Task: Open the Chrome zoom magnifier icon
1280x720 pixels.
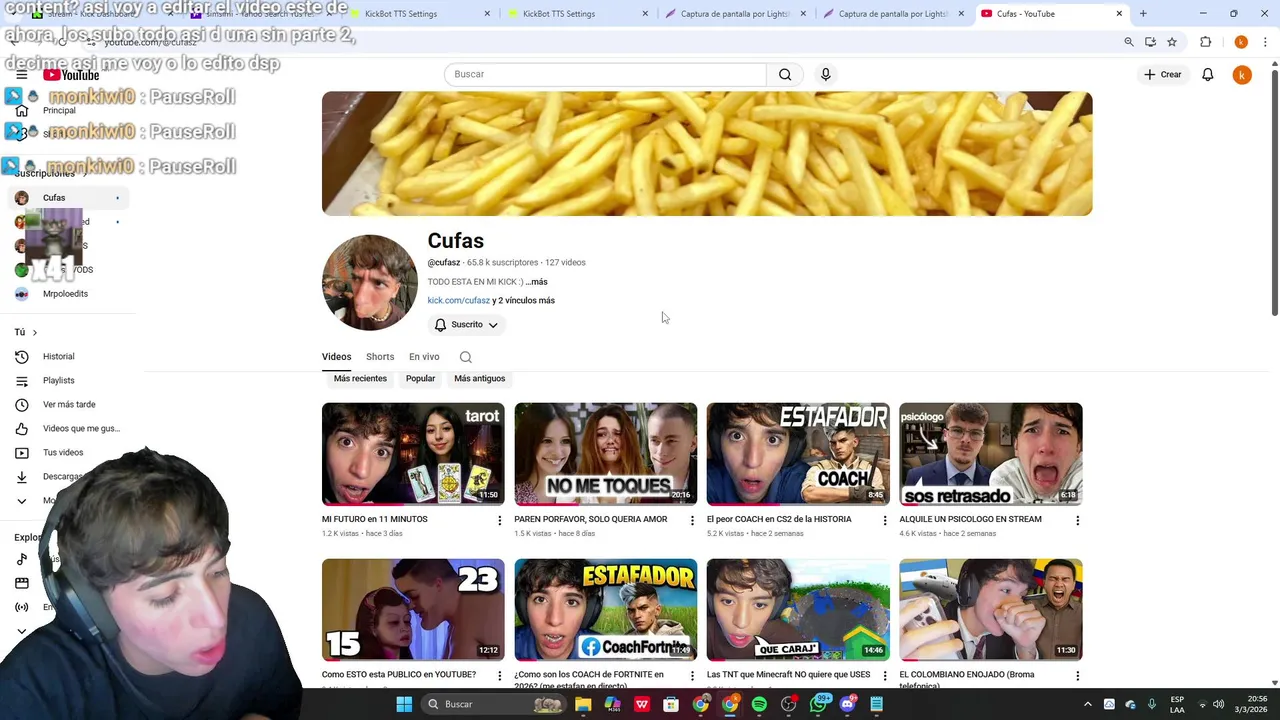Action: pos(1129,42)
